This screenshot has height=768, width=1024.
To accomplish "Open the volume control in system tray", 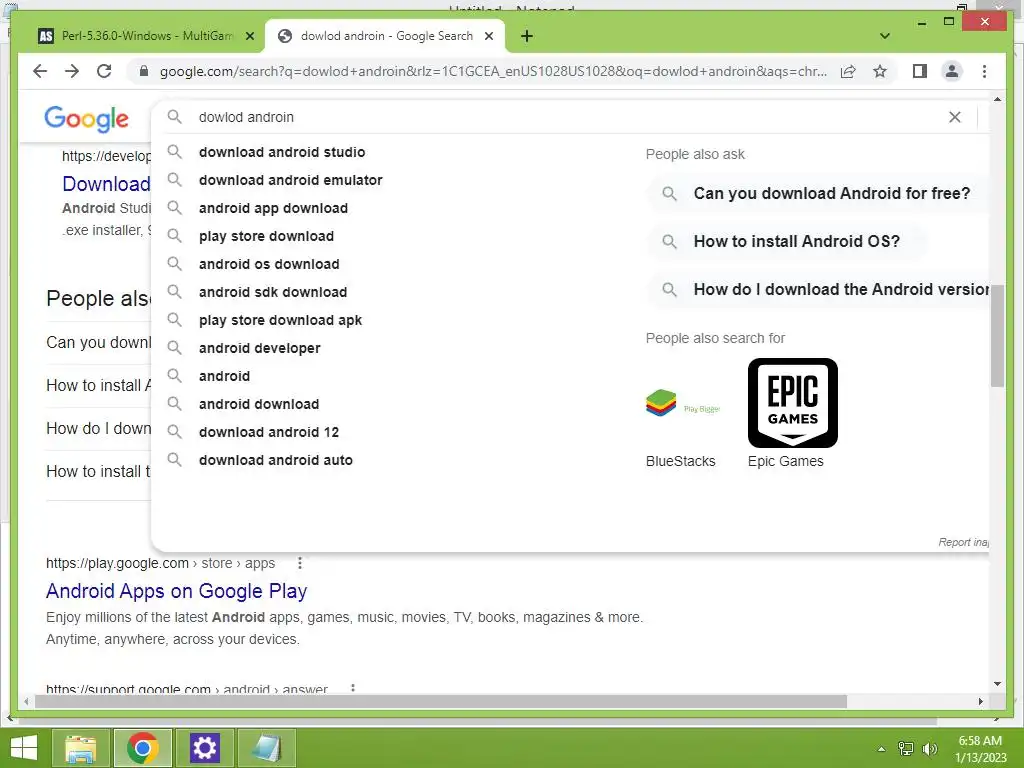I will [x=929, y=748].
